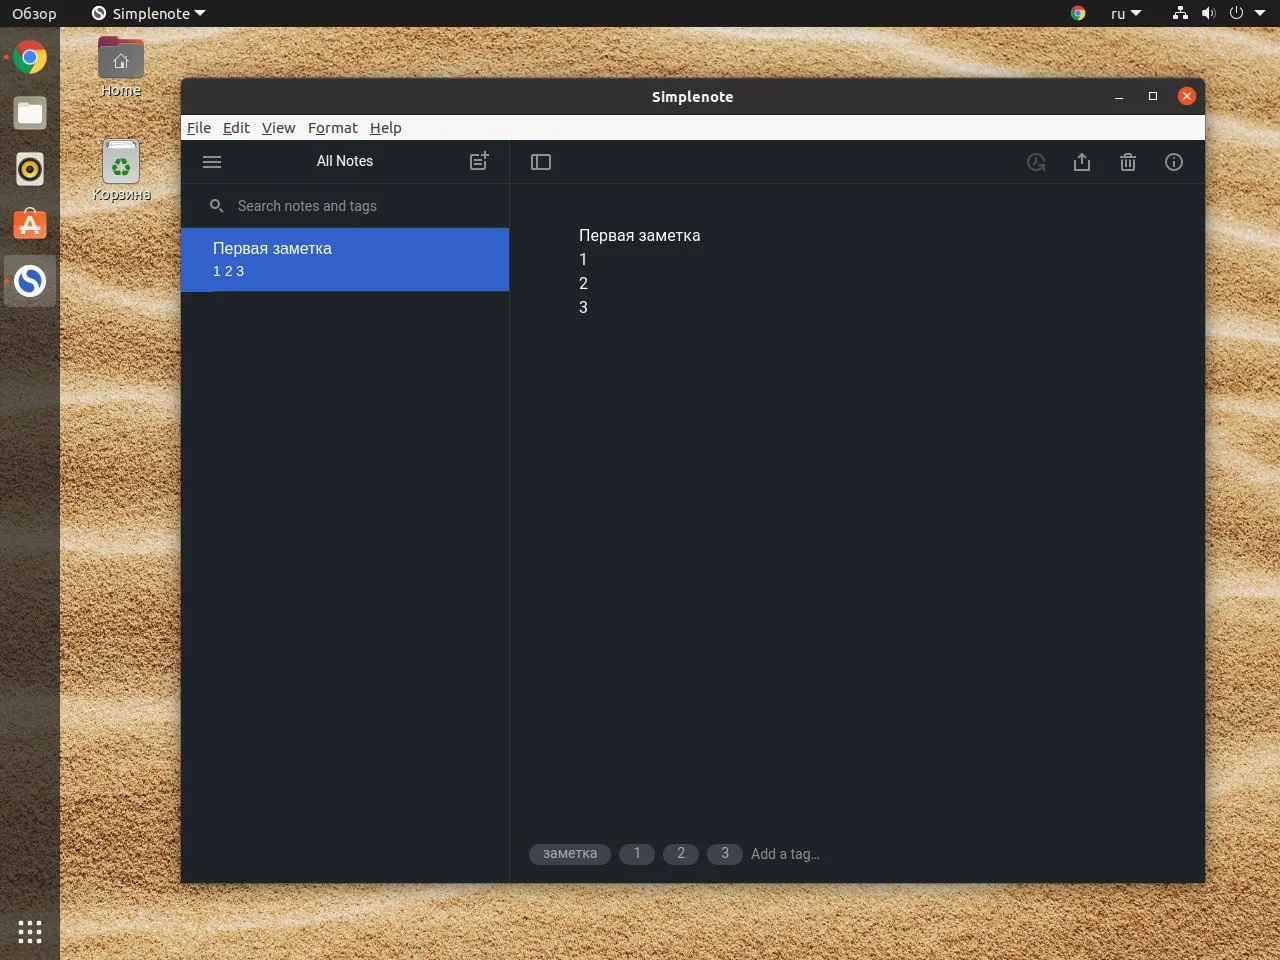Click the 'Add a tag…' field
Image resolution: width=1280 pixels, height=960 pixels.
point(785,854)
